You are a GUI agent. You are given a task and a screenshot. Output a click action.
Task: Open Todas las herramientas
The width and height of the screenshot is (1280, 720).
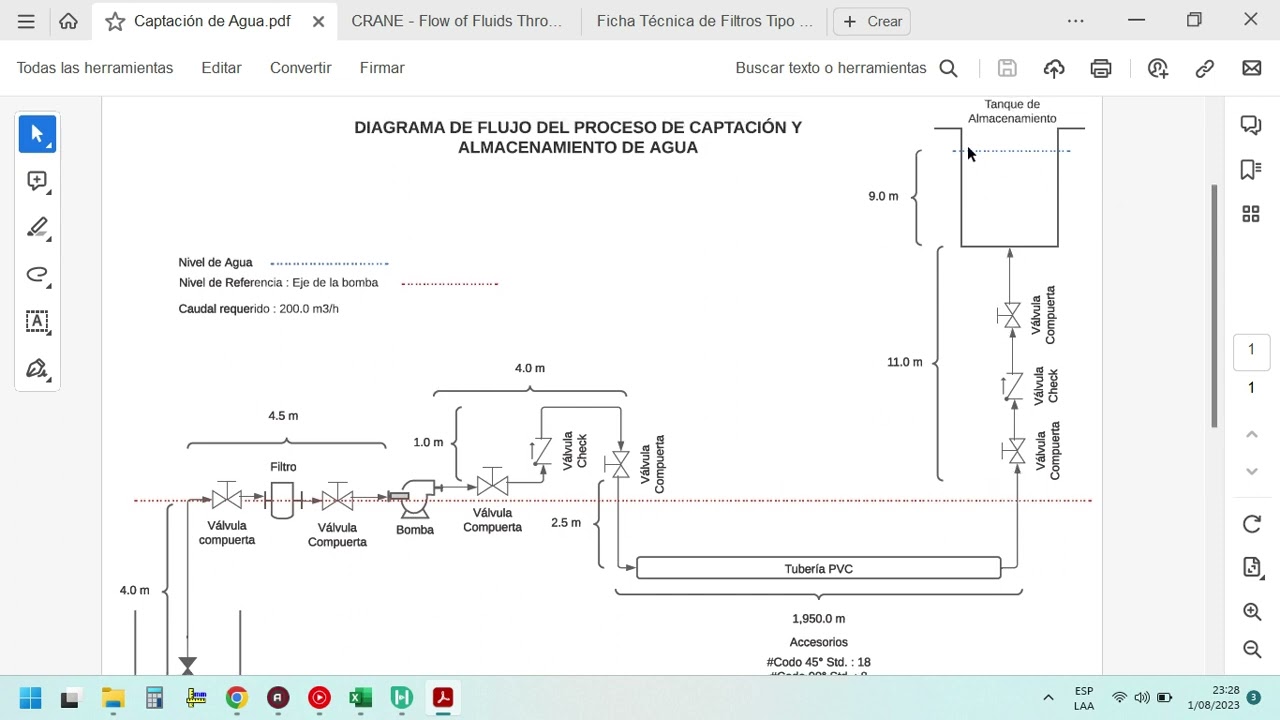point(95,68)
